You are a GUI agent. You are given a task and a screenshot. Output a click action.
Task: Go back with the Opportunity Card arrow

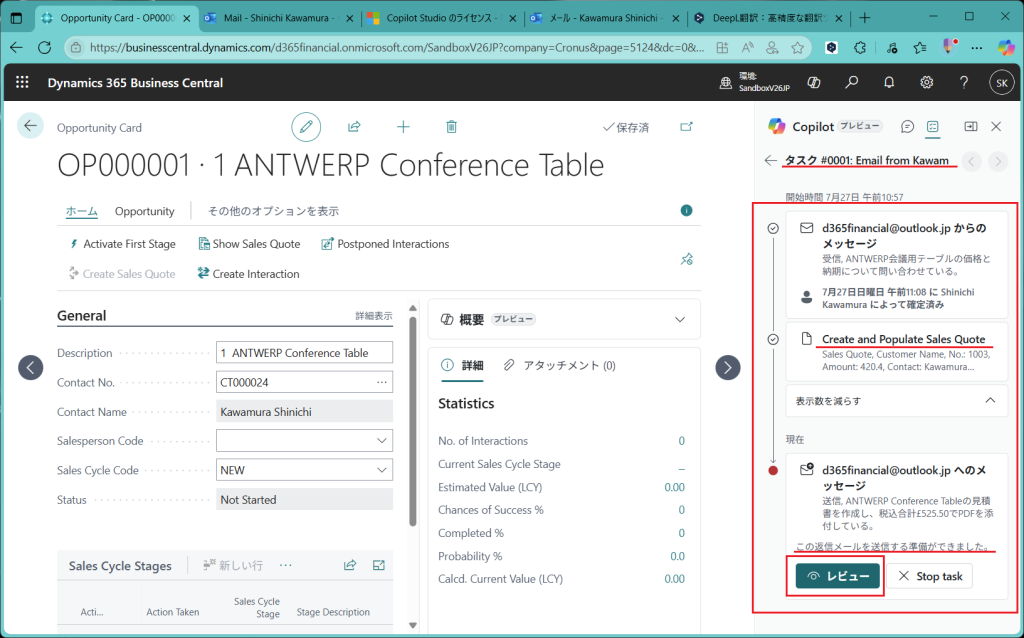coord(30,126)
